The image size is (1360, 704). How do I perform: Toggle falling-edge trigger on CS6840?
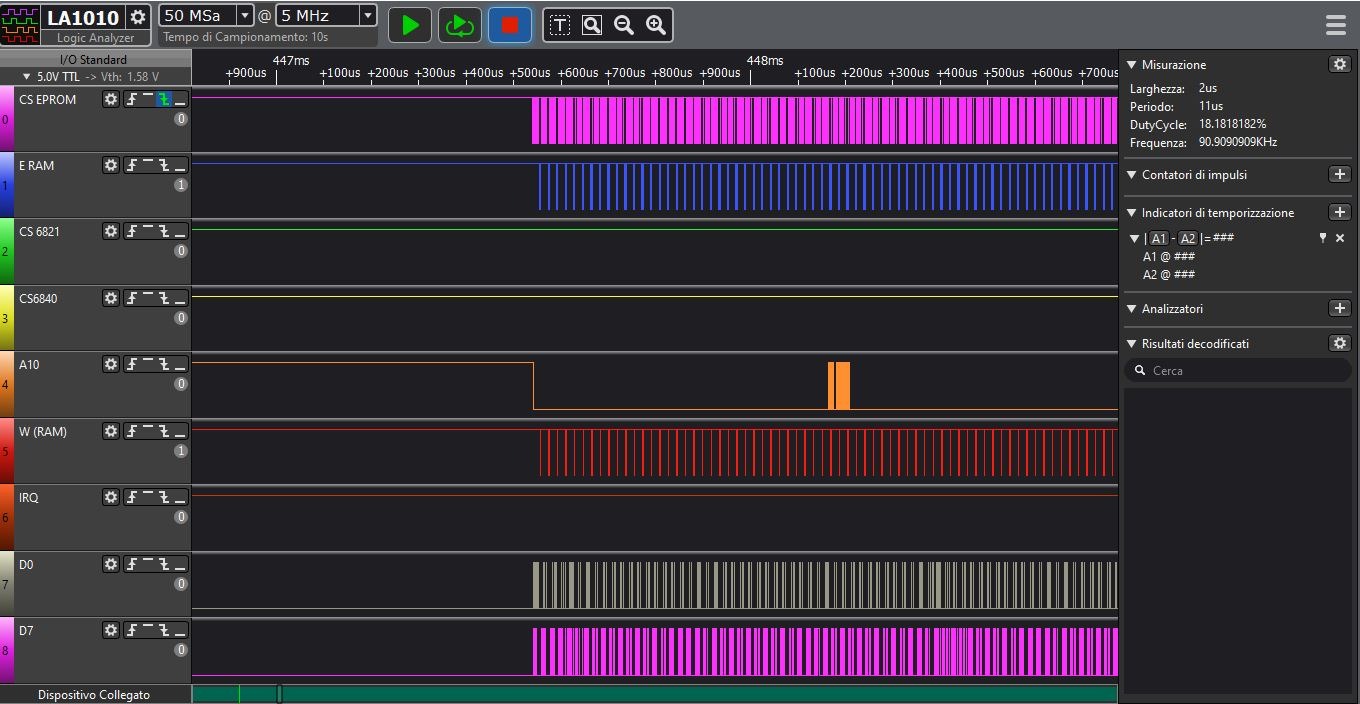point(164,298)
